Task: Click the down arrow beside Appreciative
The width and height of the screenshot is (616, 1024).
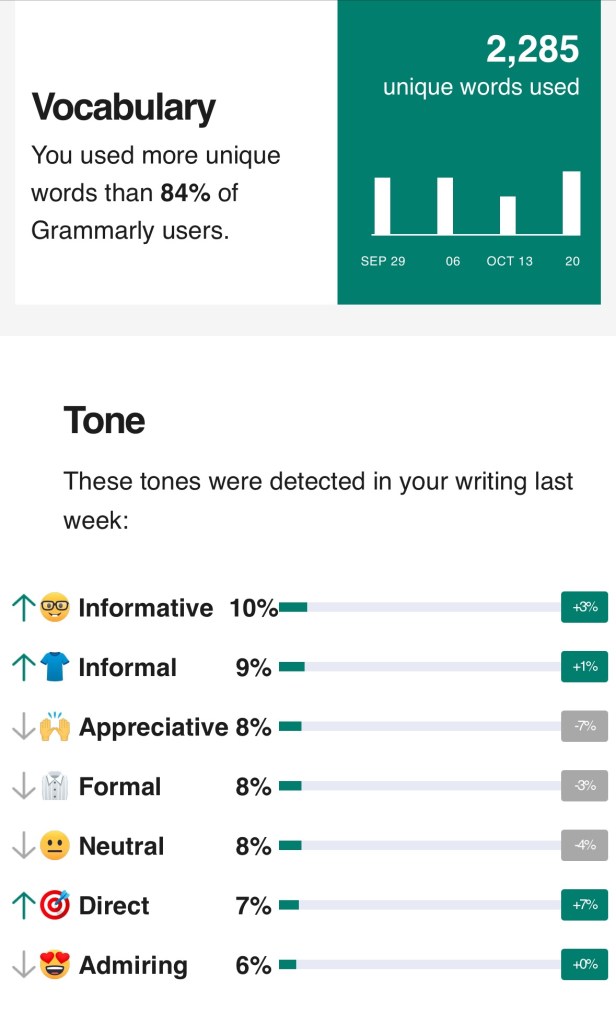Action: 22,727
